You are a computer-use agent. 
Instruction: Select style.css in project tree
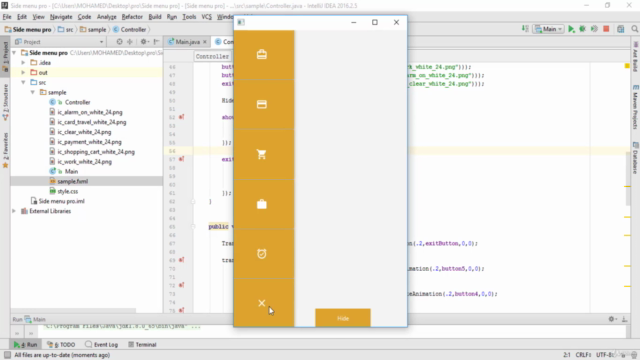coord(67,191)
